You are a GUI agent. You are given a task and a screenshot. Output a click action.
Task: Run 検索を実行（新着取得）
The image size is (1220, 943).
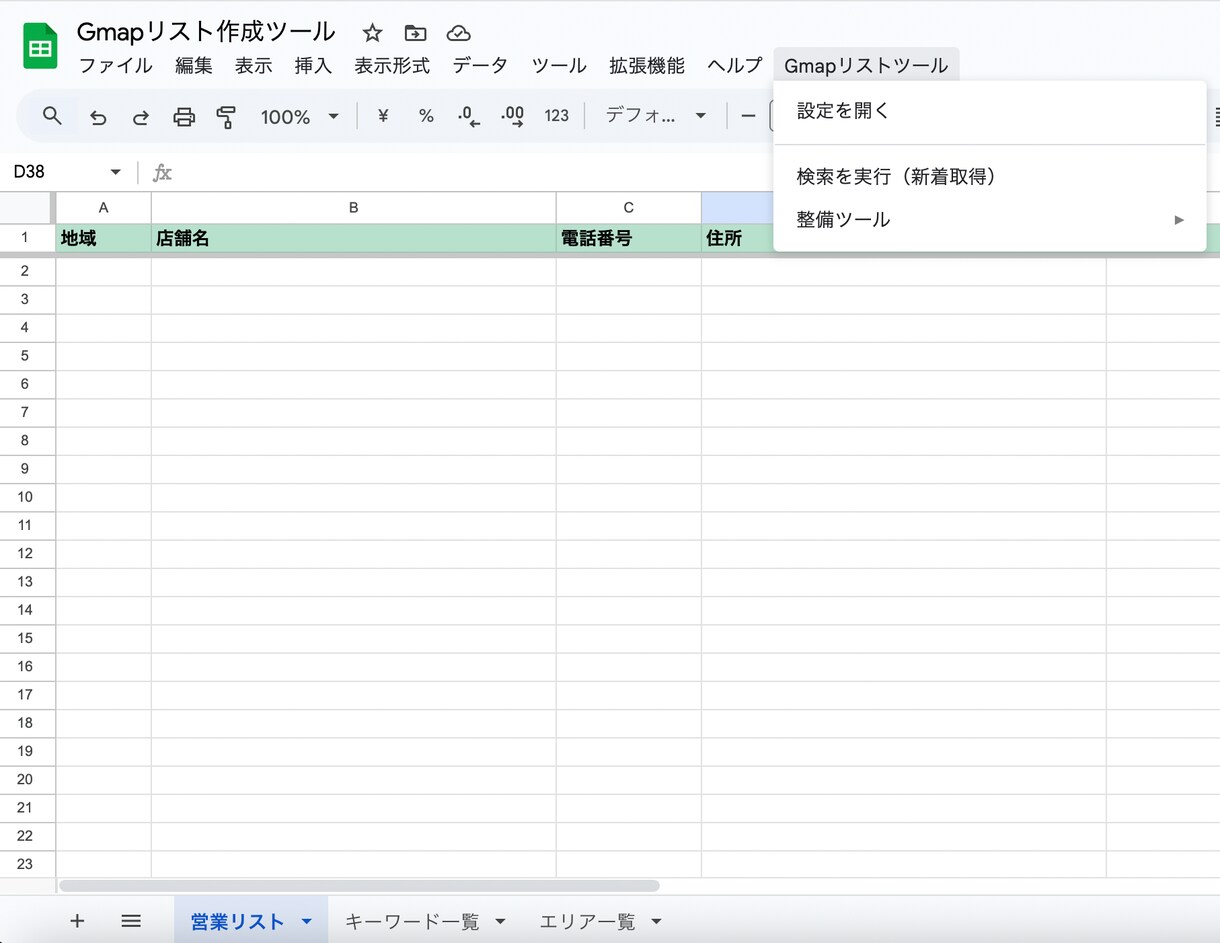[x=990, y=177]
